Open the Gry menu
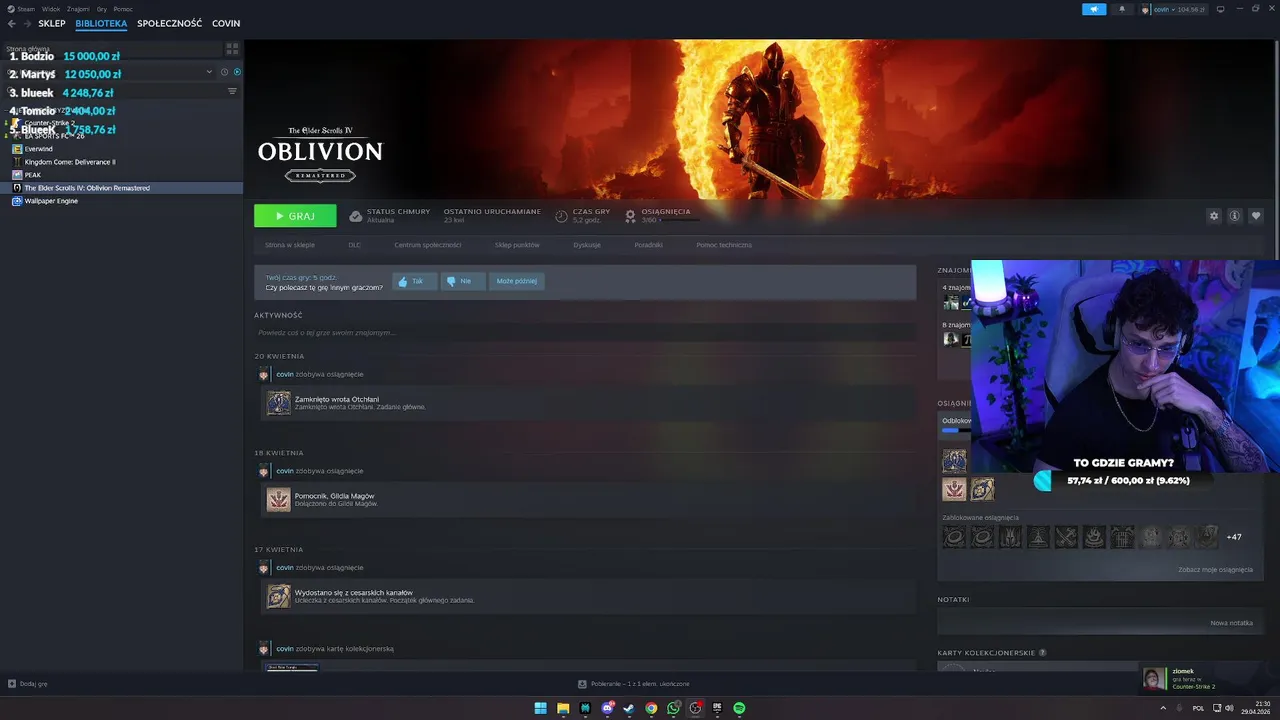The image size is (1280, 720). click(102, 9)
